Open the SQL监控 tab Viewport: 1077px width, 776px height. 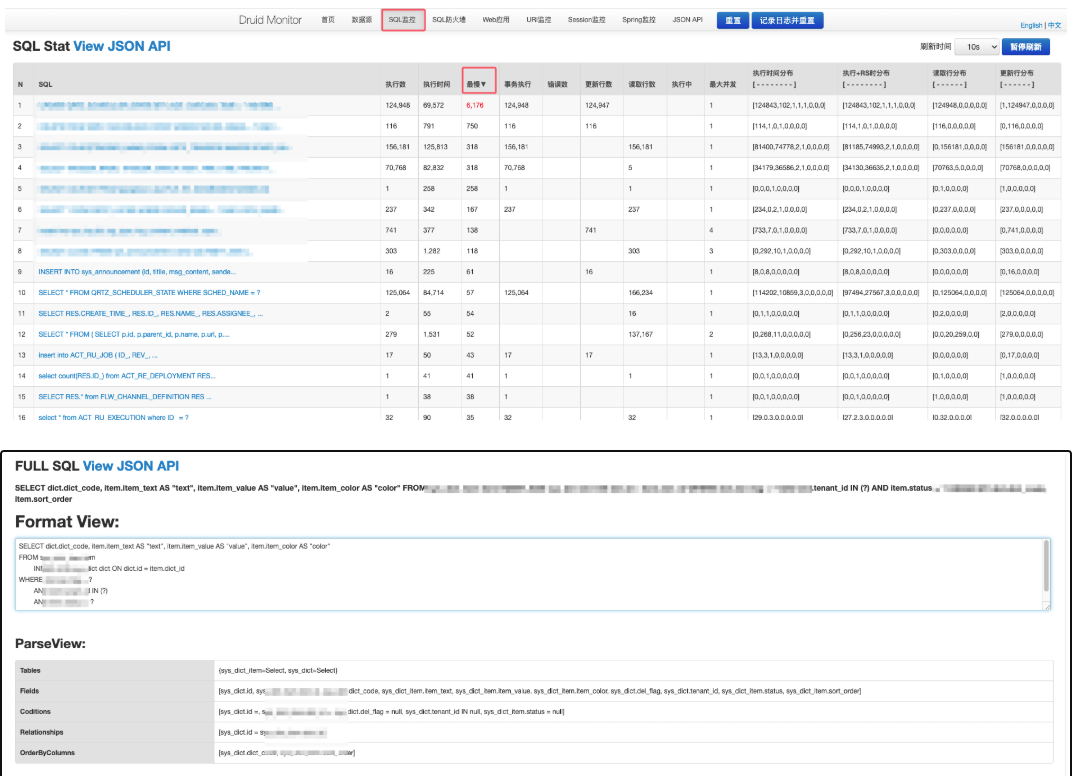[x=403, y=20]
